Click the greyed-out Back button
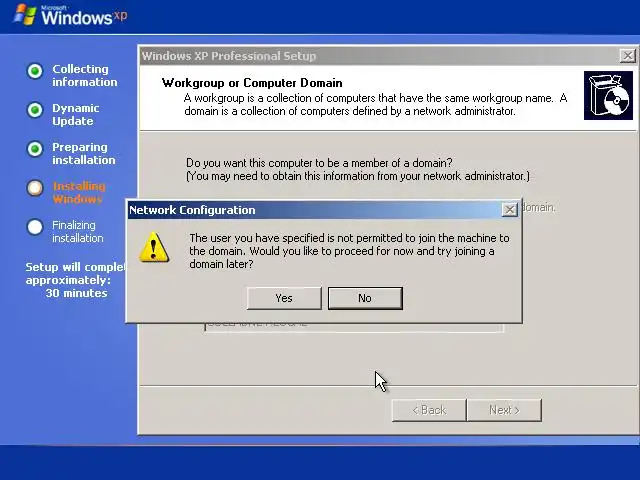The width and height of the screenshot is (640, 480). tap(429, 410)
